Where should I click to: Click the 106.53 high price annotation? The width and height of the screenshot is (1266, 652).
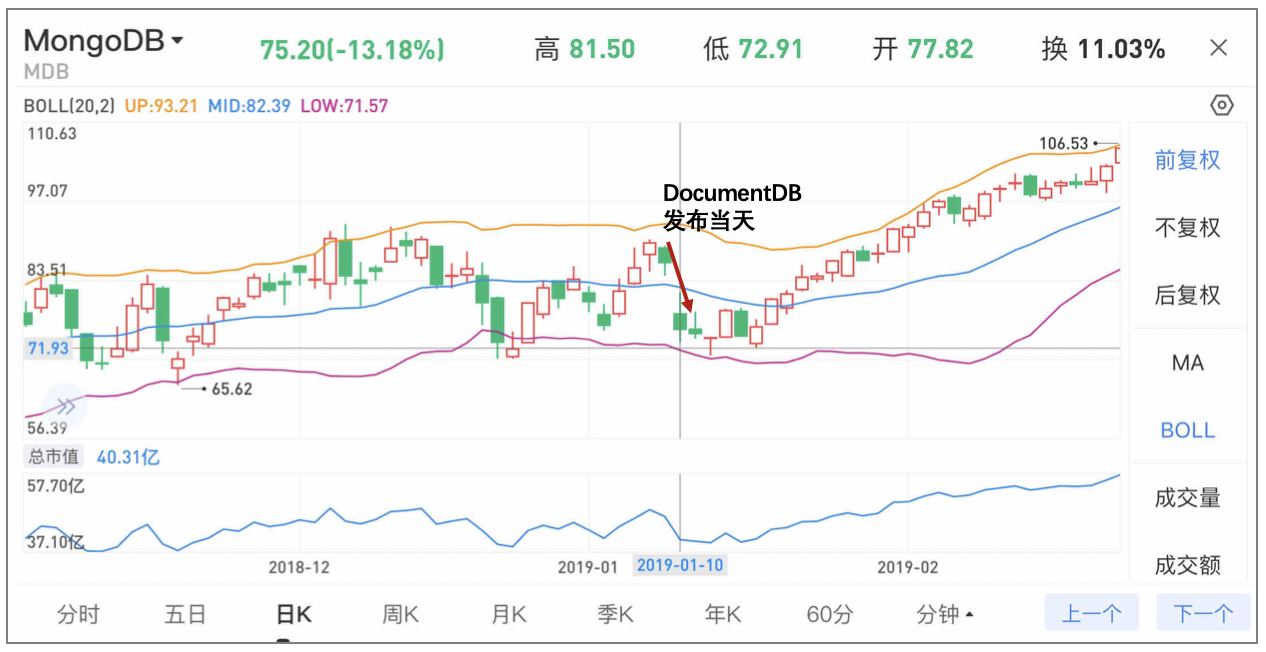point(1063,144)
